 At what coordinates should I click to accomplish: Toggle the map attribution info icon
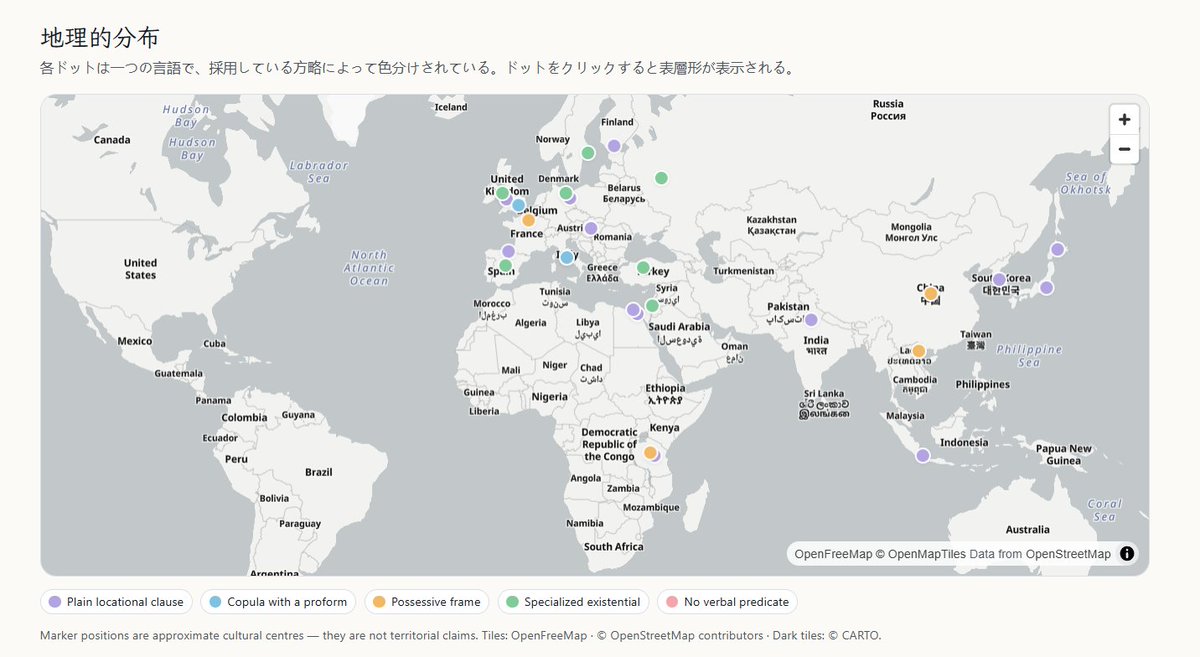coord(1127,553)
